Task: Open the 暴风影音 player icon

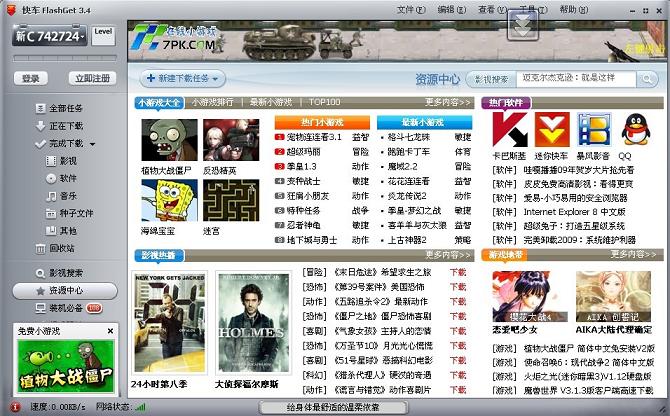Action: (x=594, y=129)
